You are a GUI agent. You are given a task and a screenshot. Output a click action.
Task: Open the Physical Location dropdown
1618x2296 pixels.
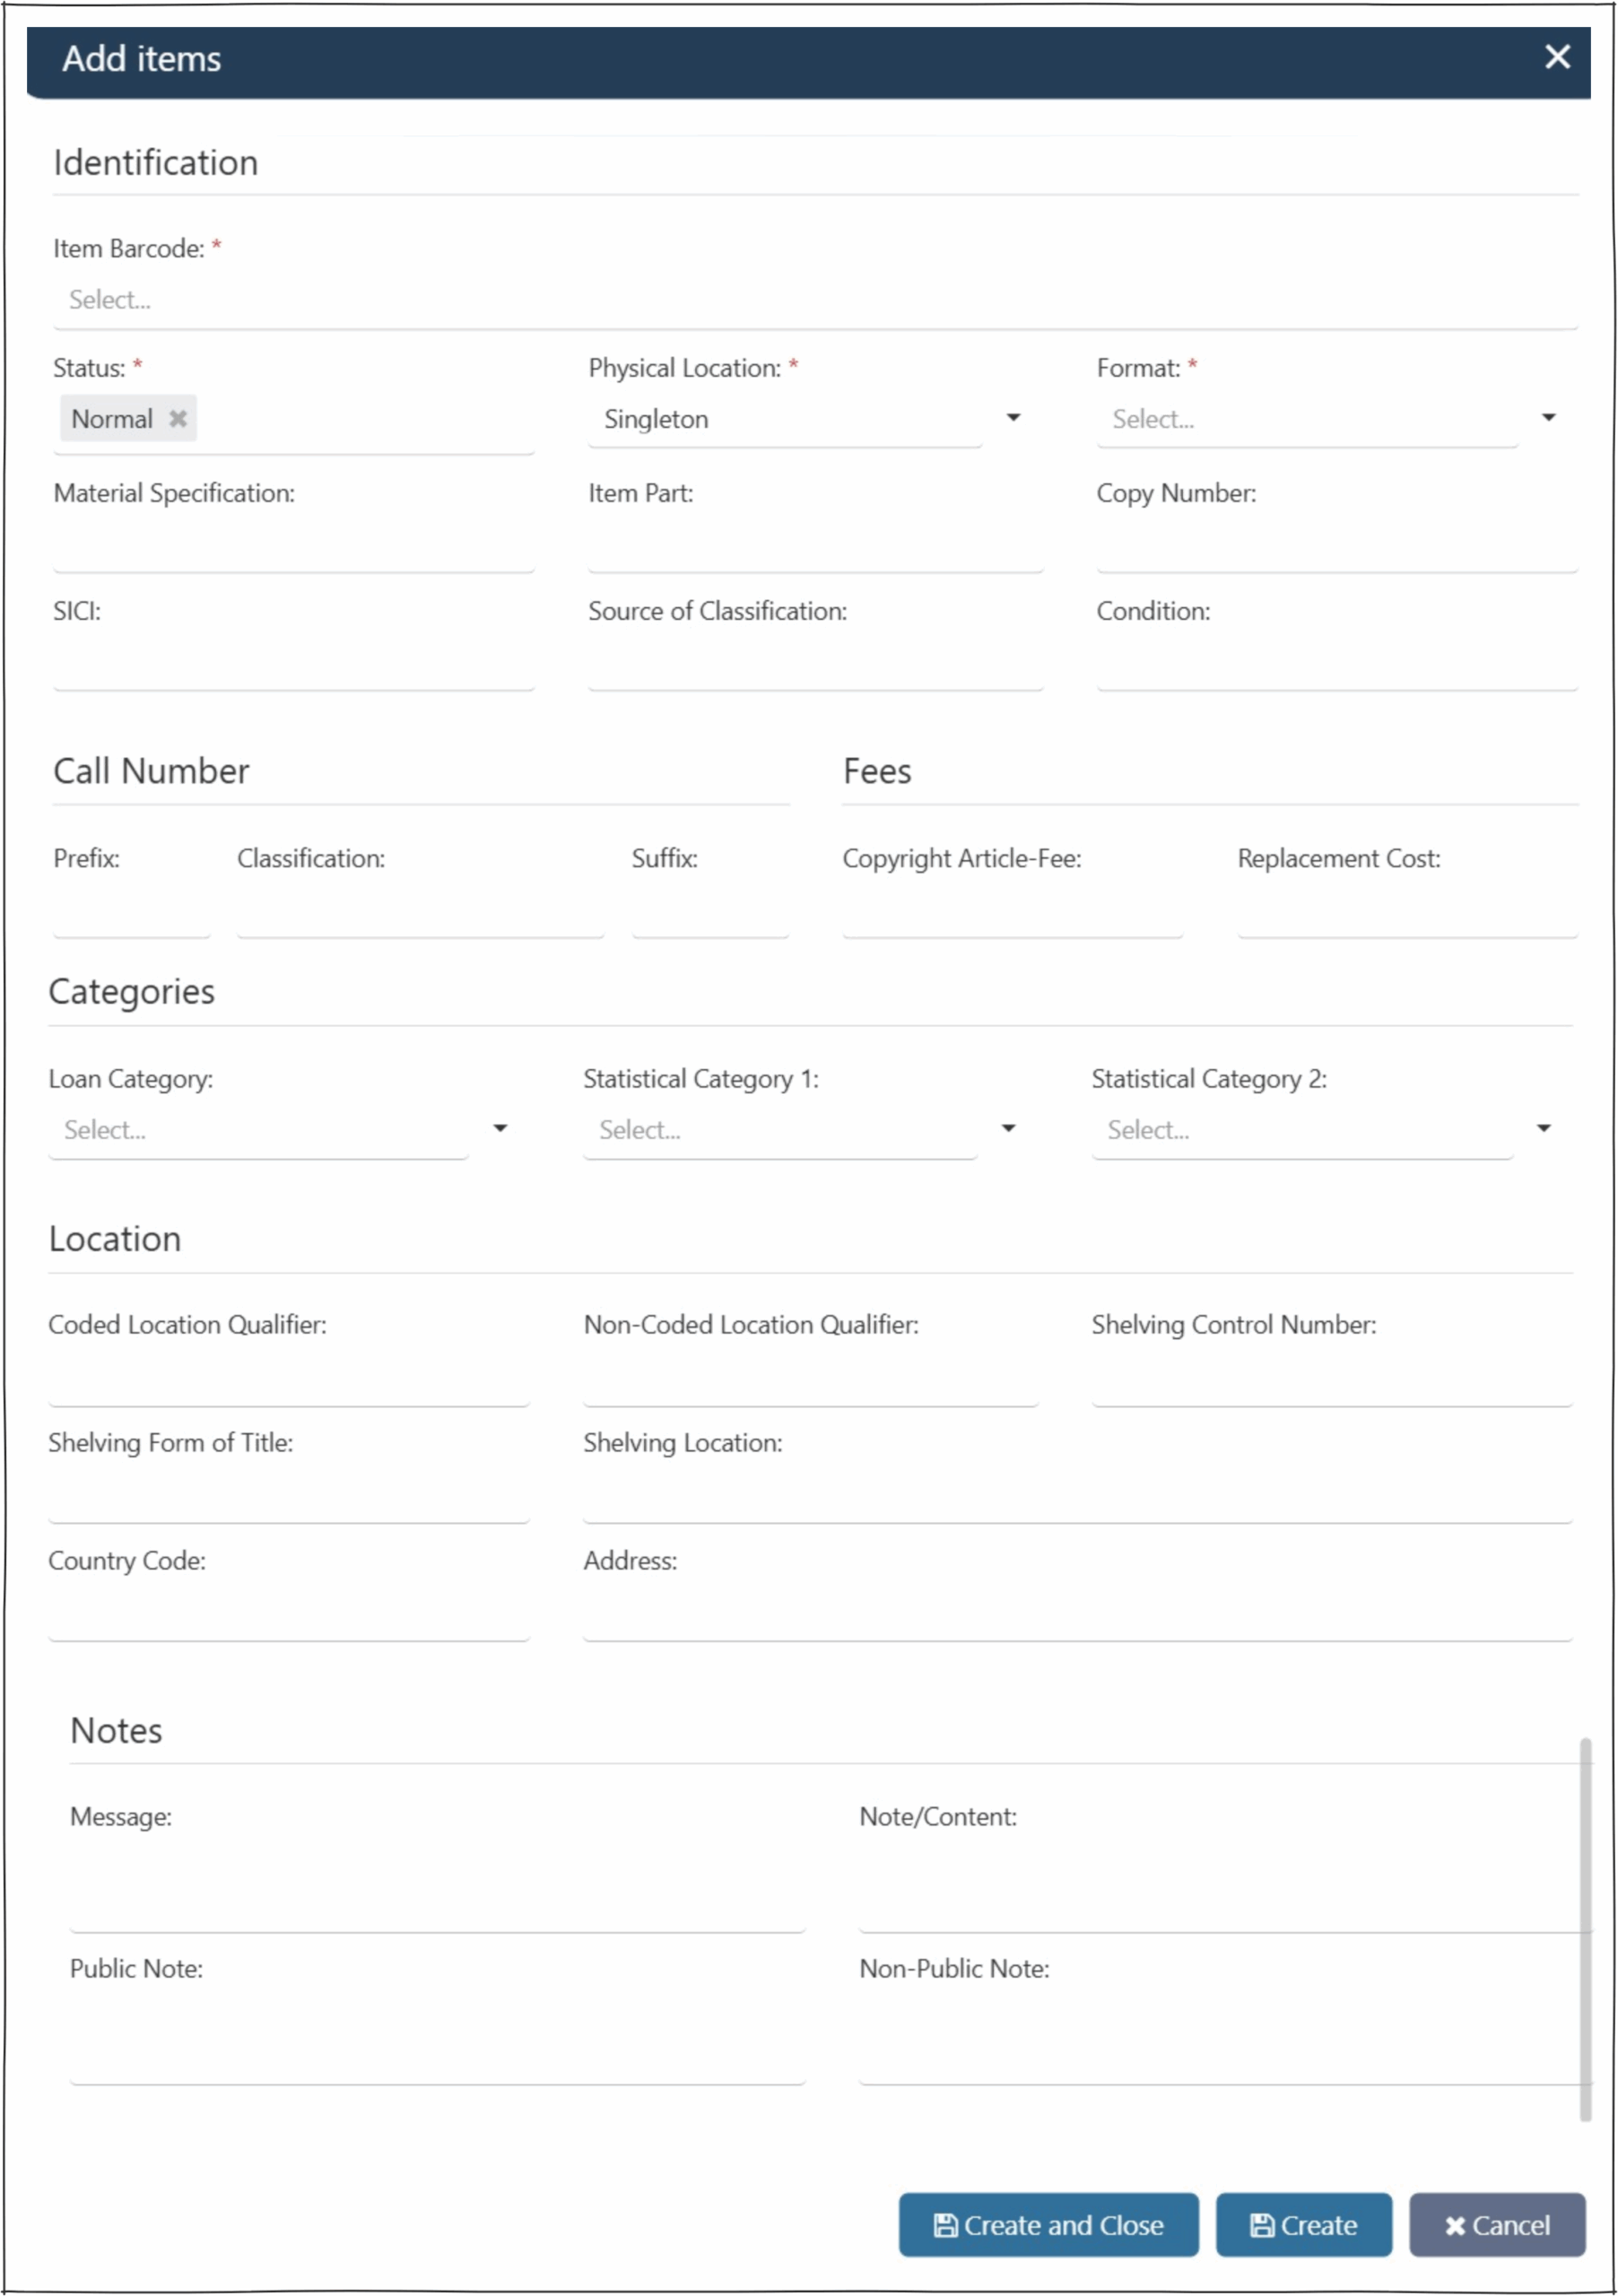tap(1012, 418)
